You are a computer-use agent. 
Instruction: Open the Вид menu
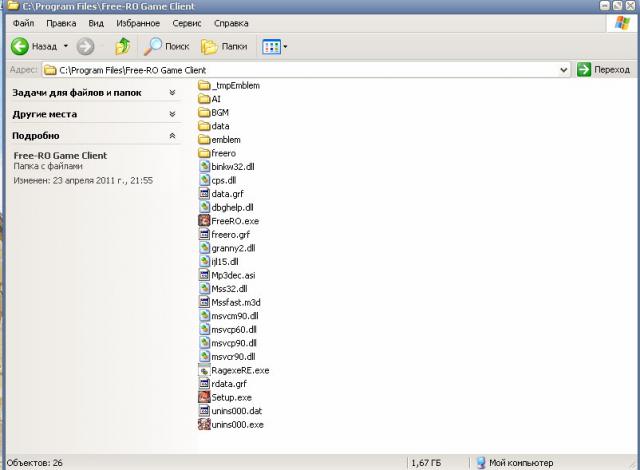tap(96, 23)
